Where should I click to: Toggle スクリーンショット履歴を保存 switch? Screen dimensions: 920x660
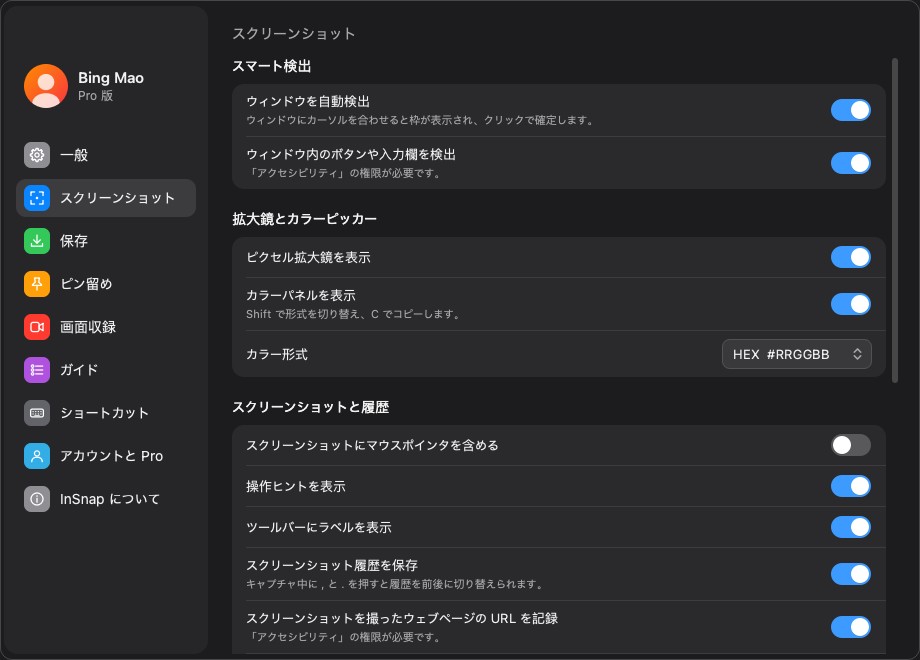[850, 574]
